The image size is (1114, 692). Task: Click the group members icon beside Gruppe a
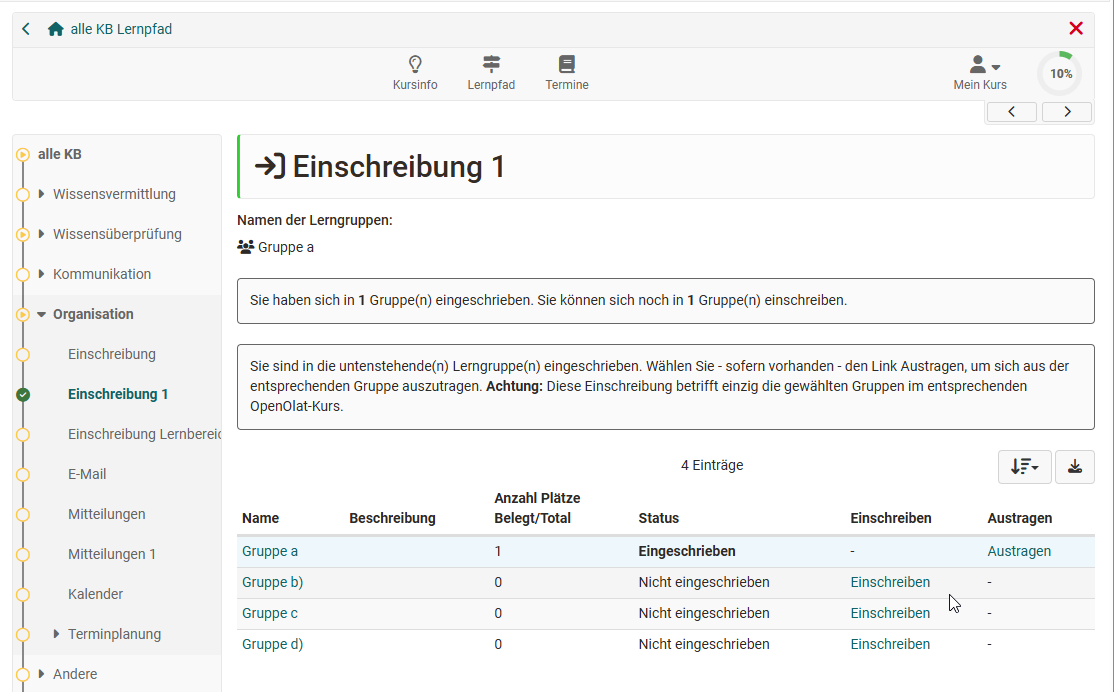point(245,246)
